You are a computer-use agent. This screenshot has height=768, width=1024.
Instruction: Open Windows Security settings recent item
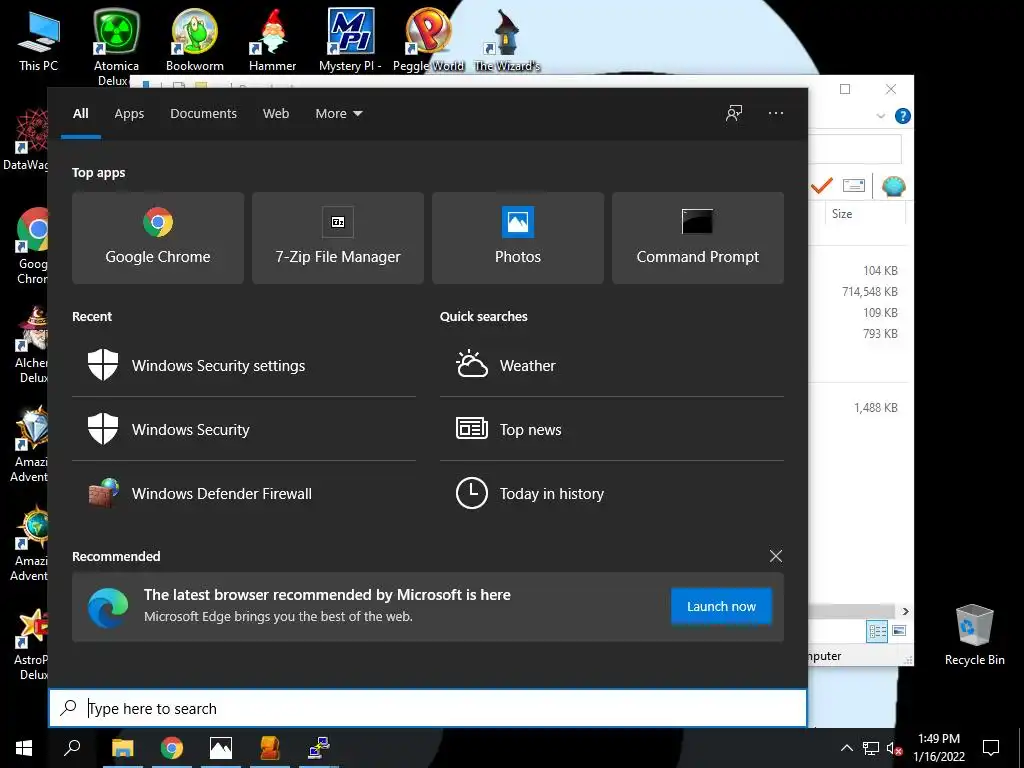click(244, 365)
